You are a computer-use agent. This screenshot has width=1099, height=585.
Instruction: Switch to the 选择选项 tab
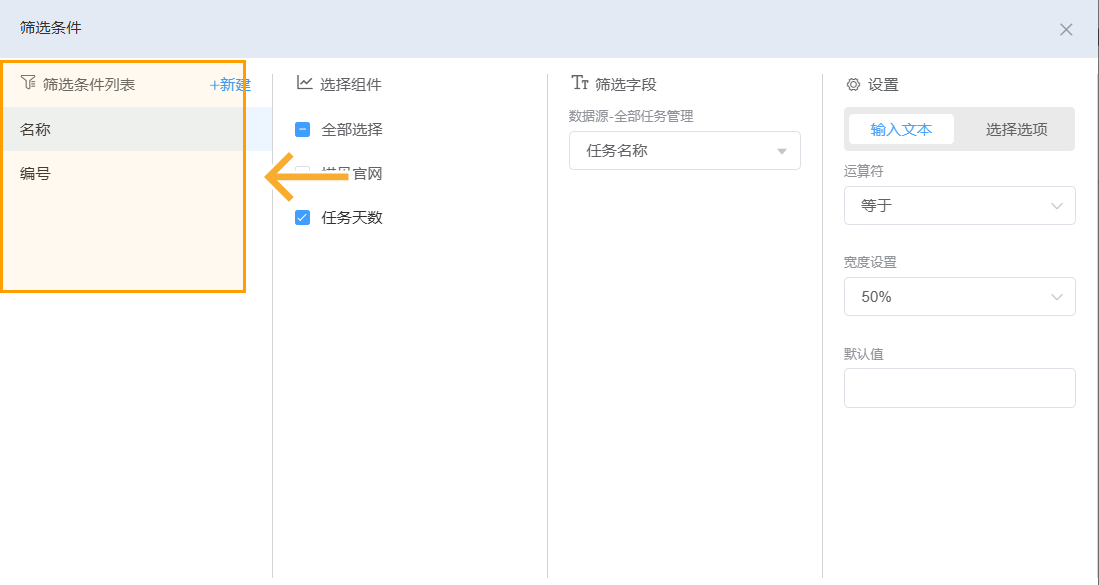(1015, 129)
